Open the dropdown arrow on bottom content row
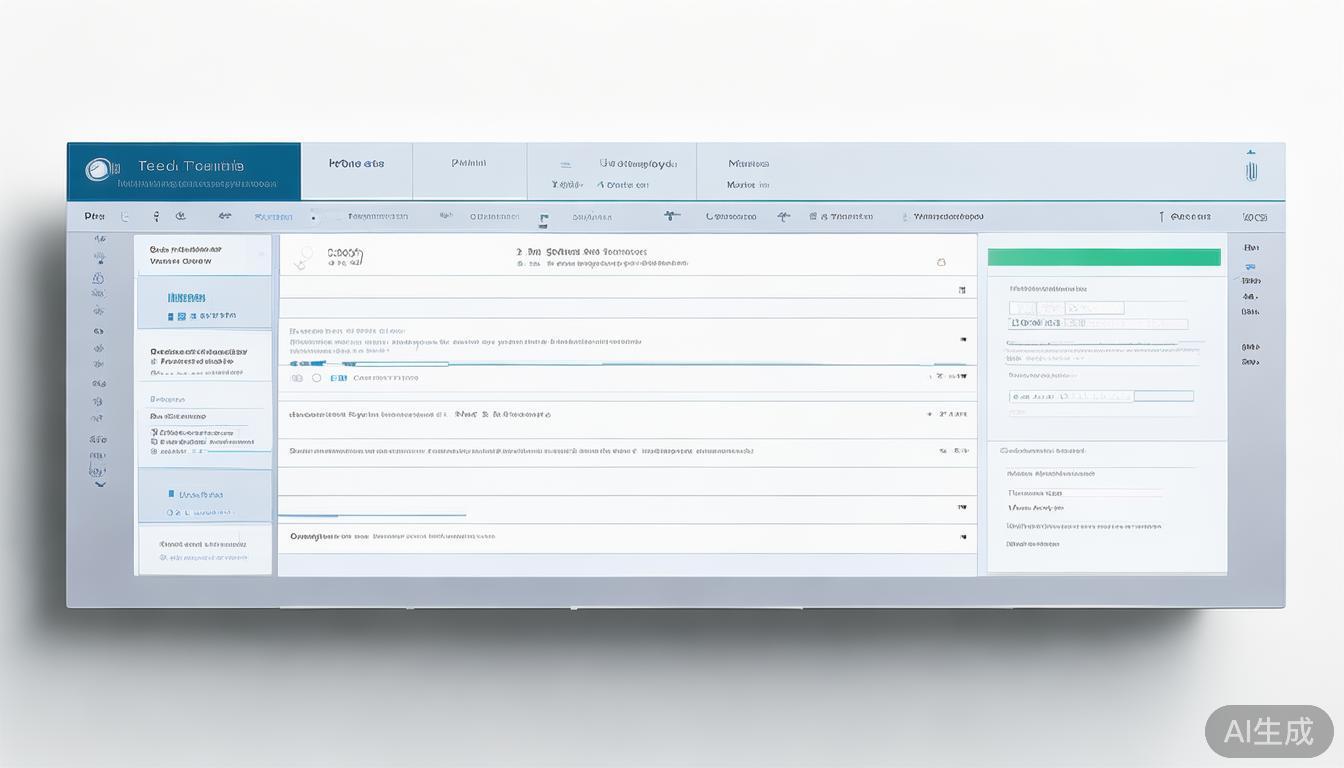The image size is (1344, 768). pyautogui.click(x=962, y=536)
